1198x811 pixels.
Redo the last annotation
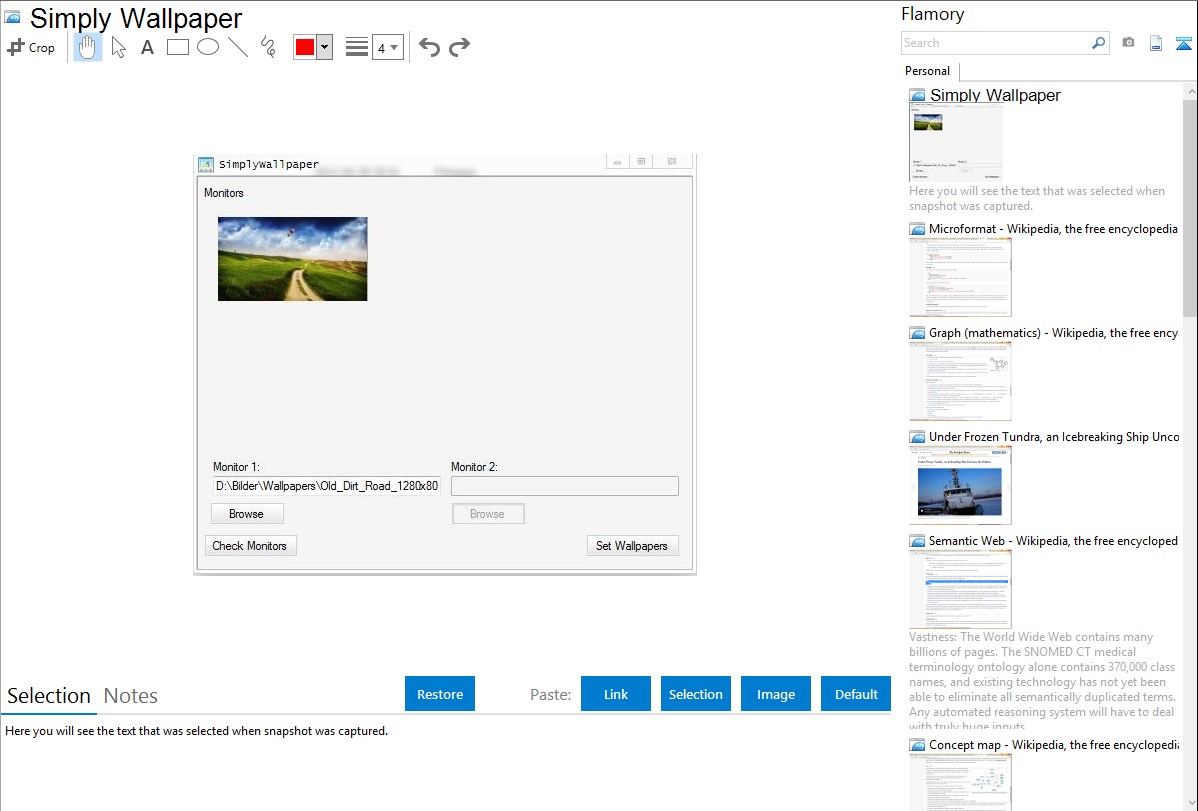tap(459, 48)
